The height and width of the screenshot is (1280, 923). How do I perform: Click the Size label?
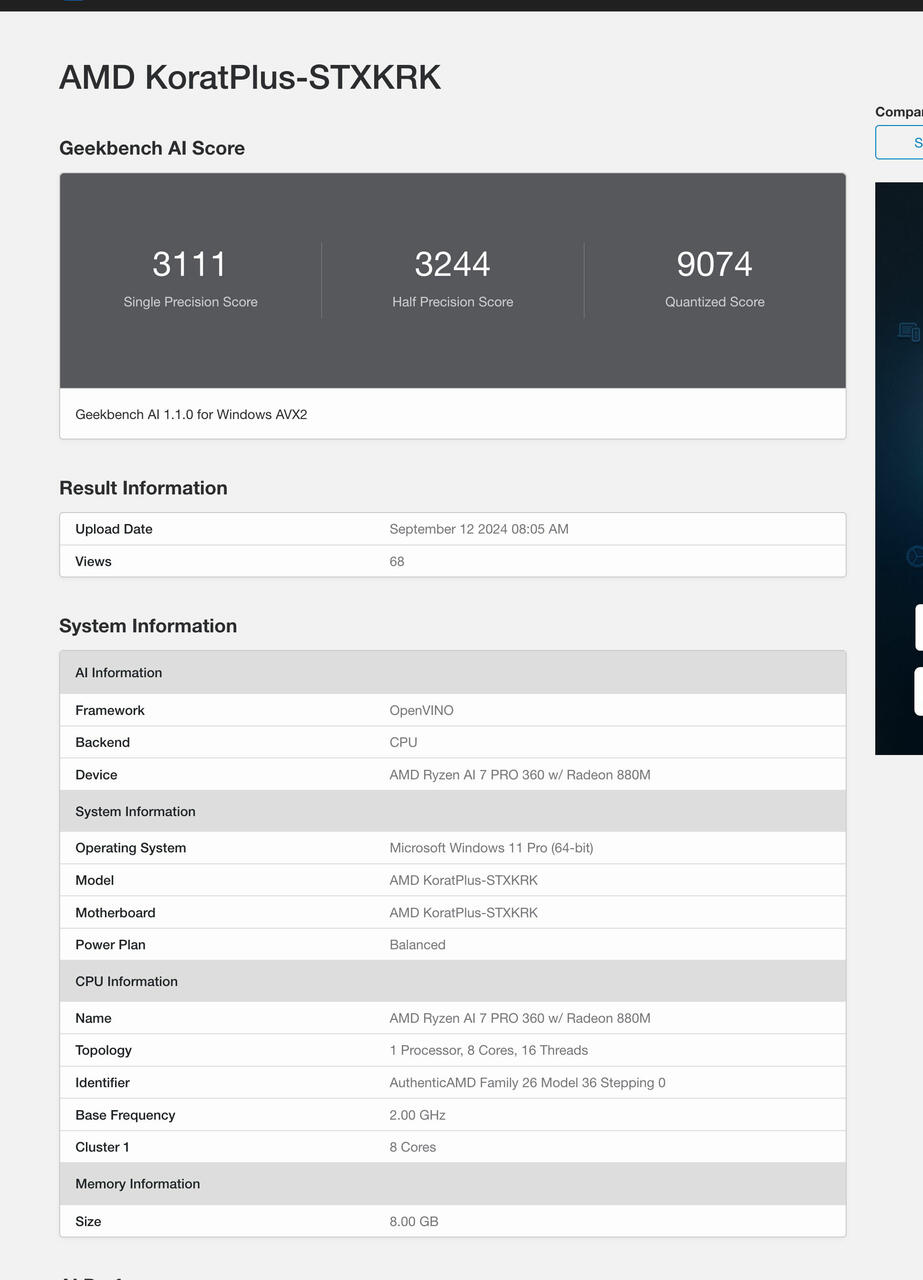(x=88, y=1221)
